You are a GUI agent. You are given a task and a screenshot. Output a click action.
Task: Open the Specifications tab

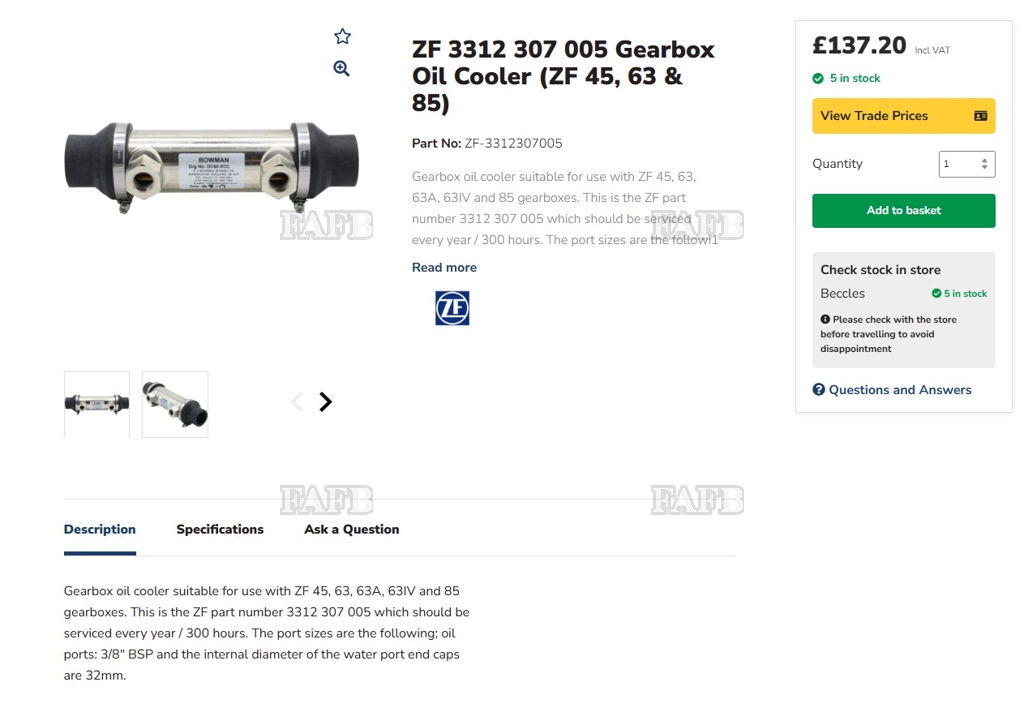[x=220, y=529]
